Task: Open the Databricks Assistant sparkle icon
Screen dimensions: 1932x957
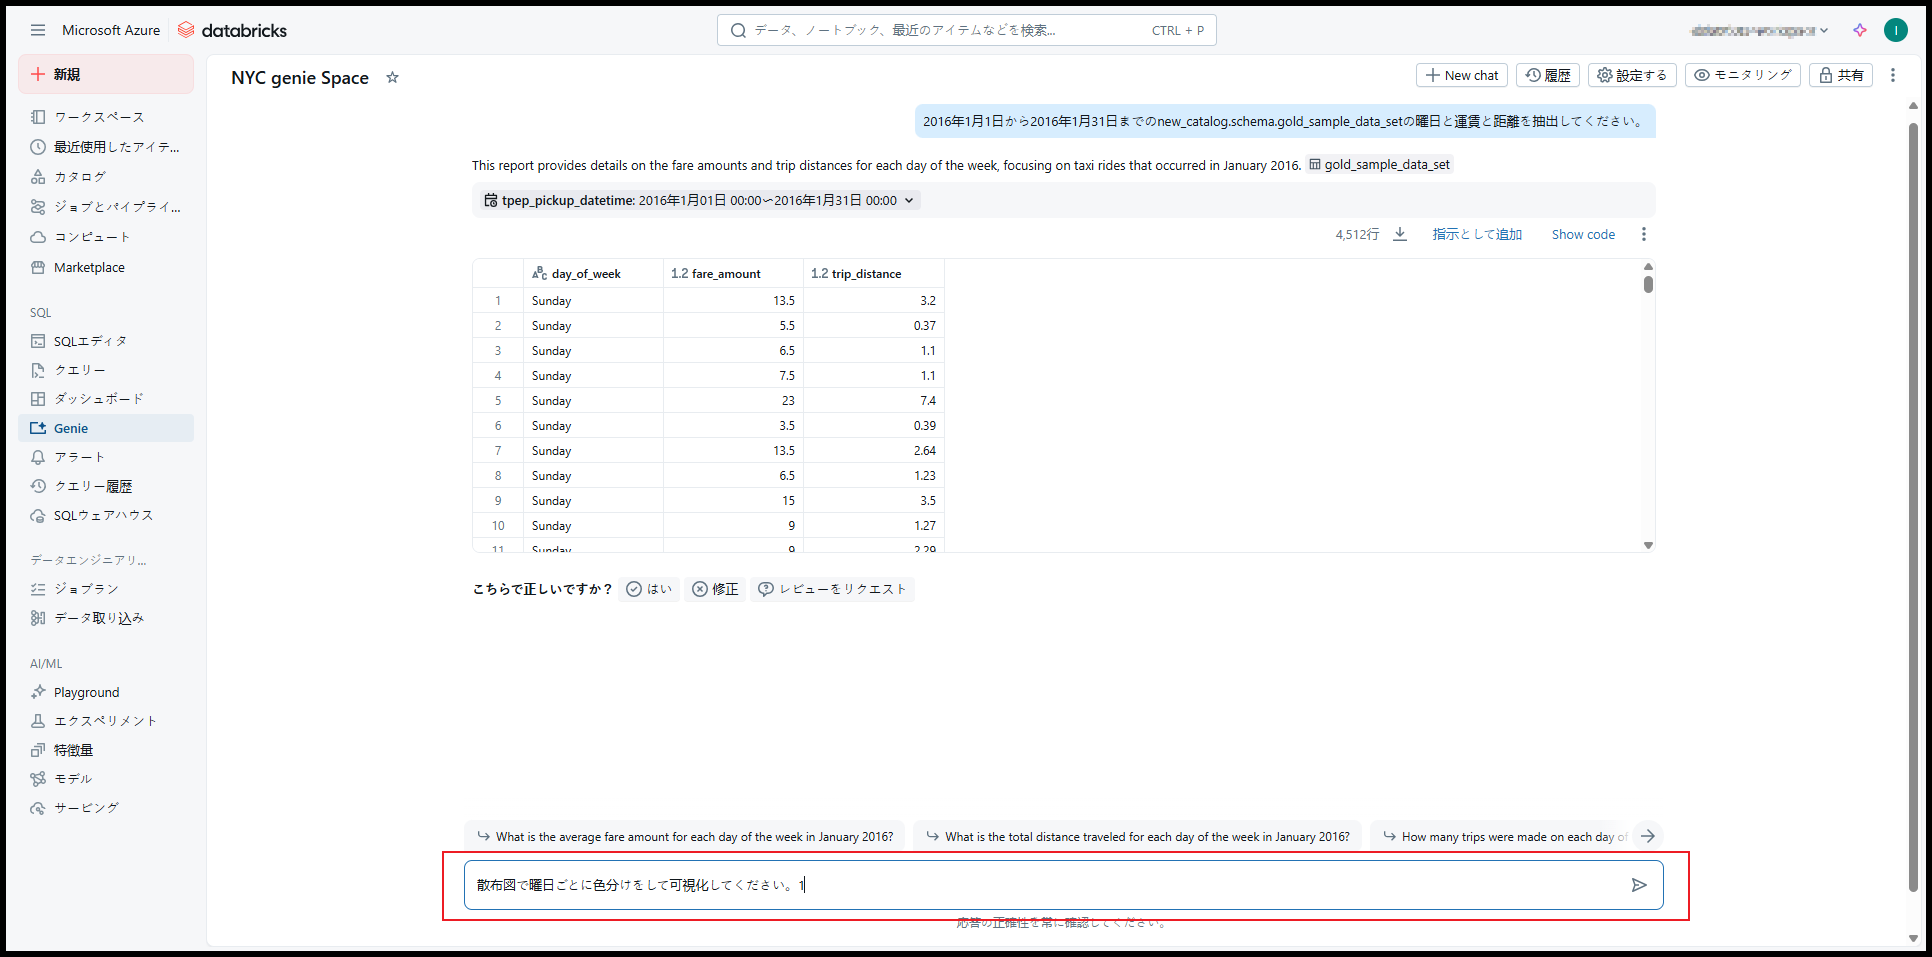Action: (1860, 30)
